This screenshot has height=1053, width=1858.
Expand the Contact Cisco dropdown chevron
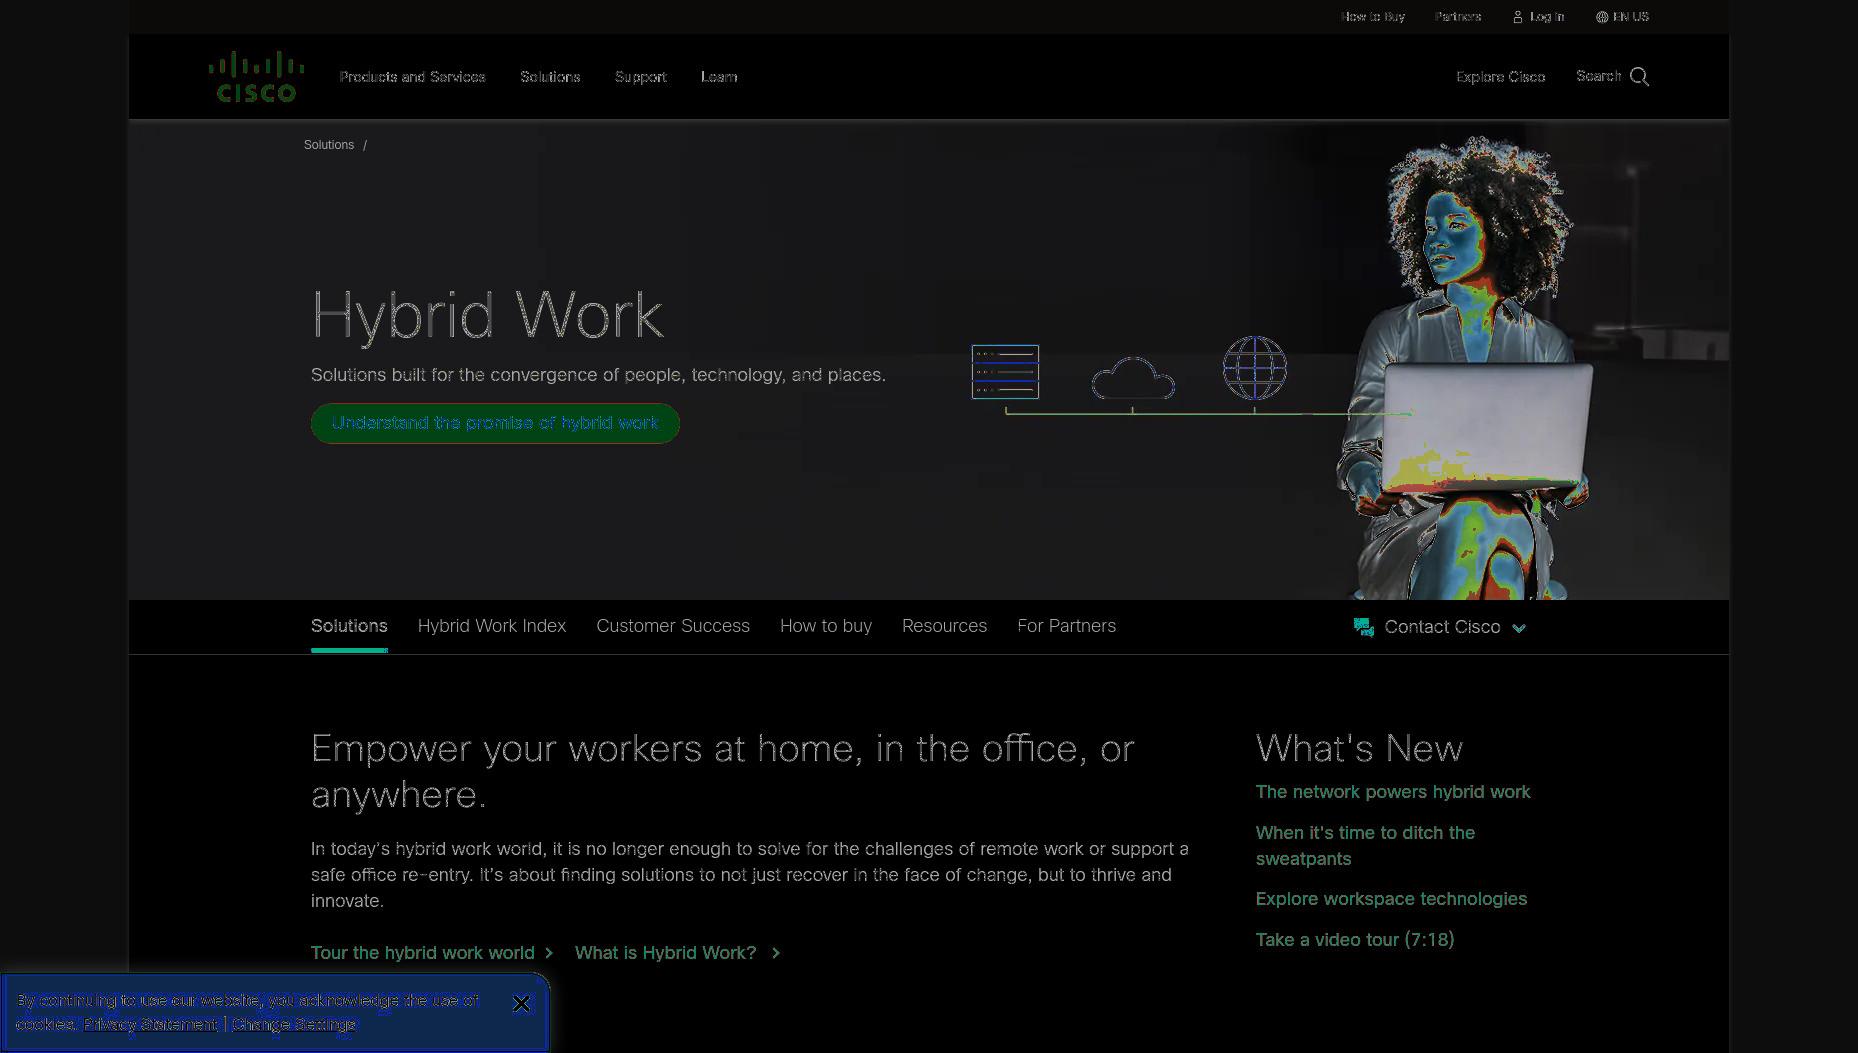point(1519,628)
